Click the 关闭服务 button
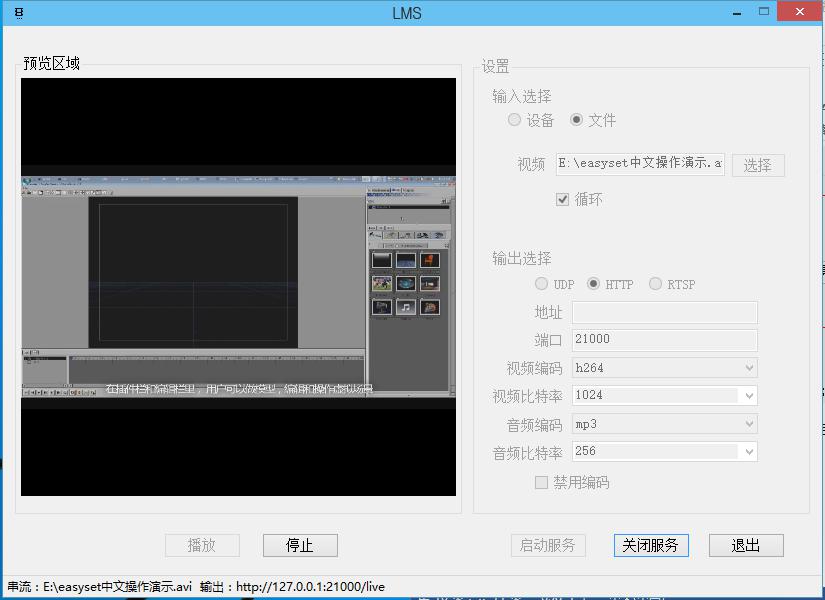This screenshot has height=600, width=825. 651,545
